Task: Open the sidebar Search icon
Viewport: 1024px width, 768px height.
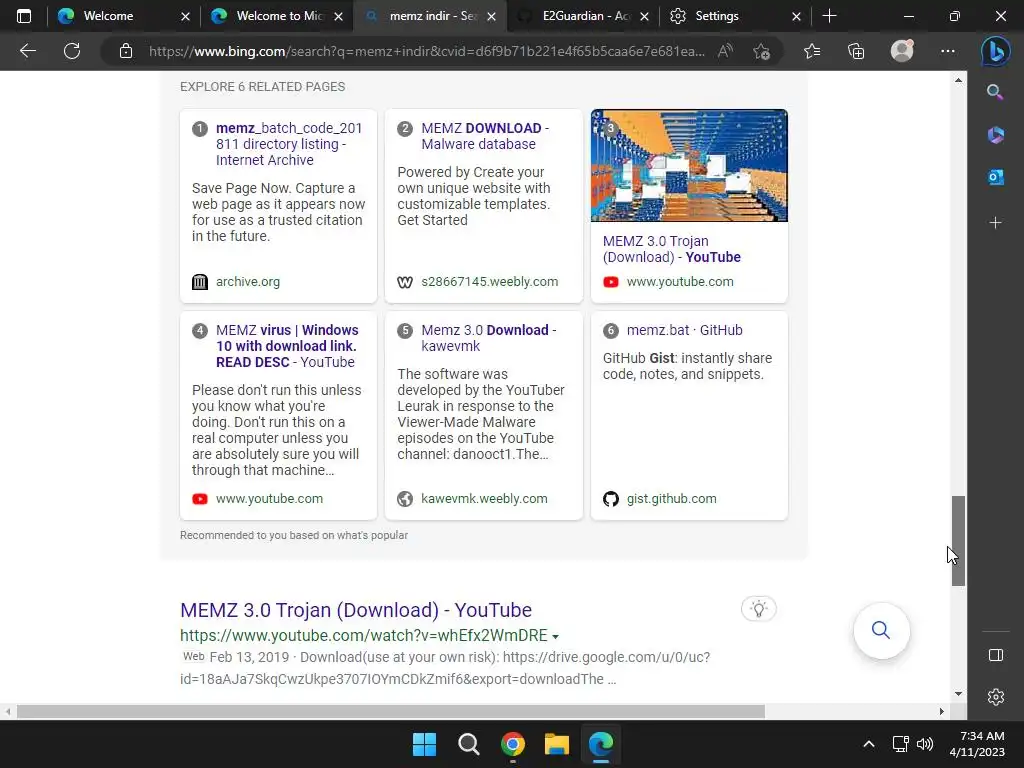Action: coord(995,92)
